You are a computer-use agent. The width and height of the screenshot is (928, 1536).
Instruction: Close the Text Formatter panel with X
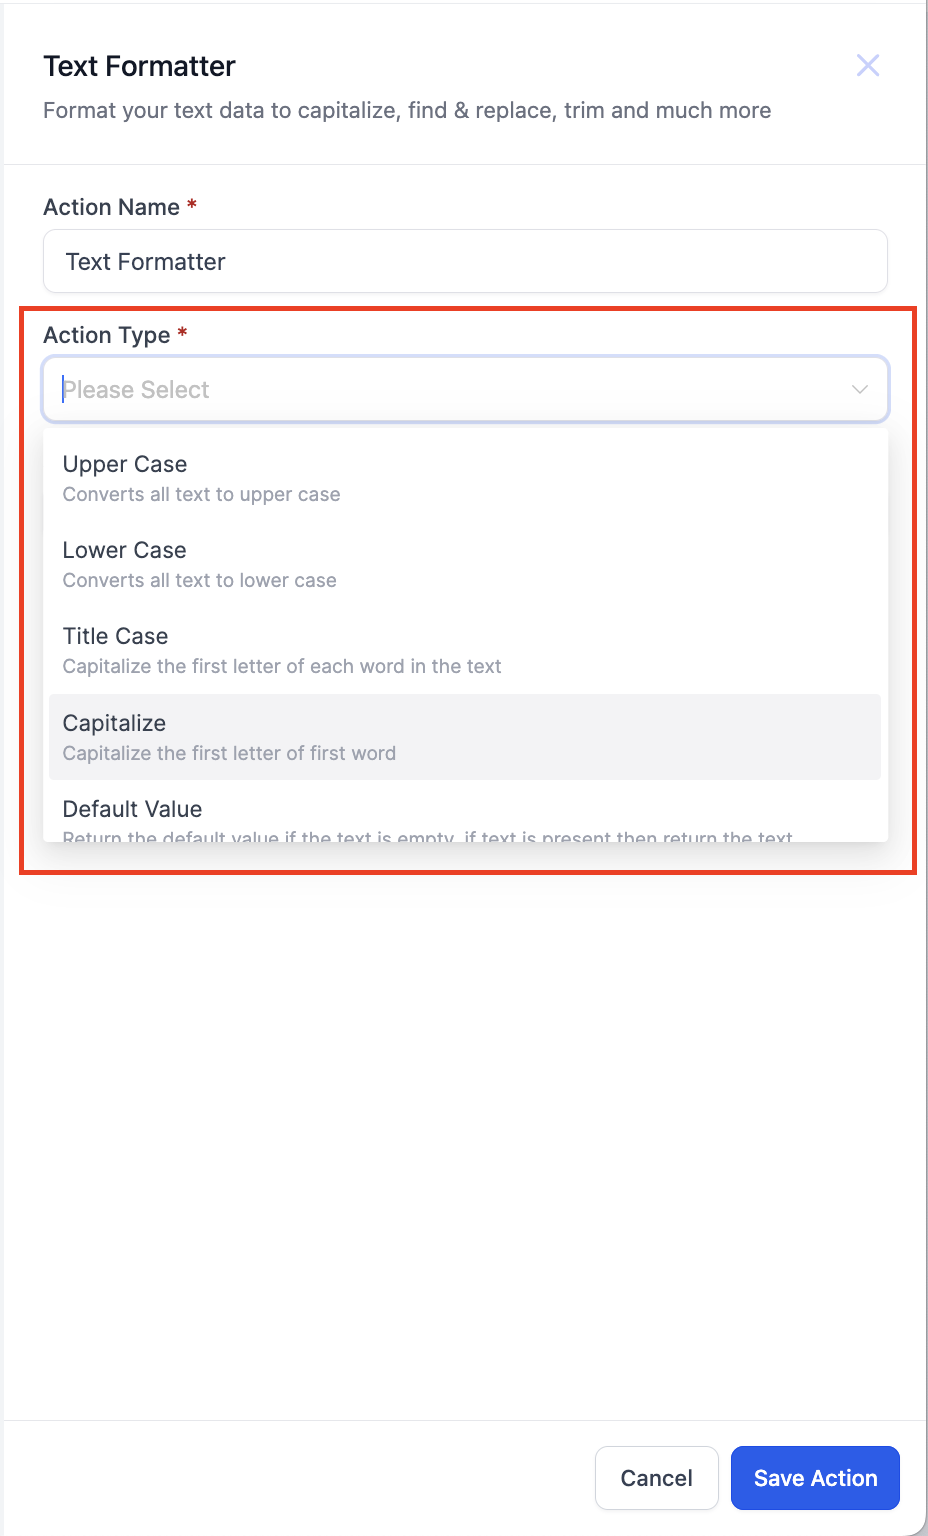[868, 66]
